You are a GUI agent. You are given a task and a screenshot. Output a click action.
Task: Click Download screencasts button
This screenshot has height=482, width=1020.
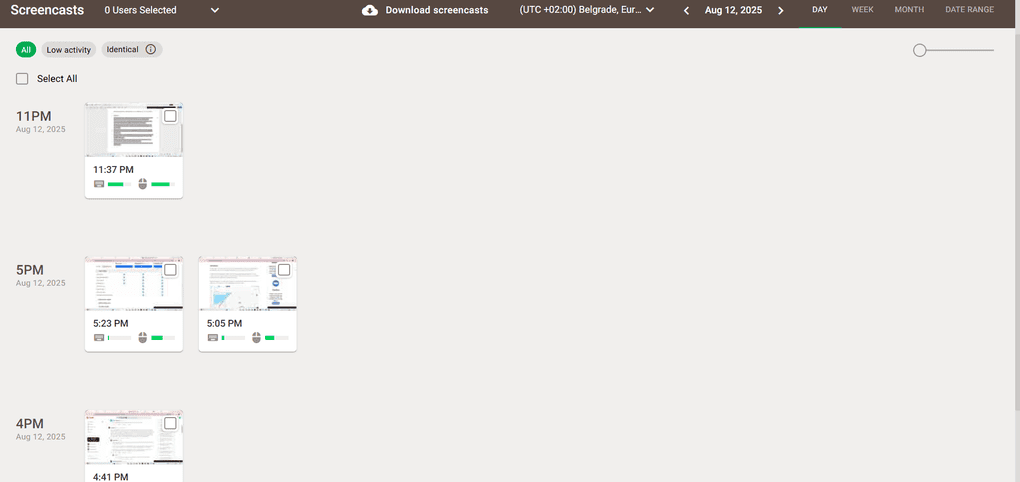coord(437,10)
